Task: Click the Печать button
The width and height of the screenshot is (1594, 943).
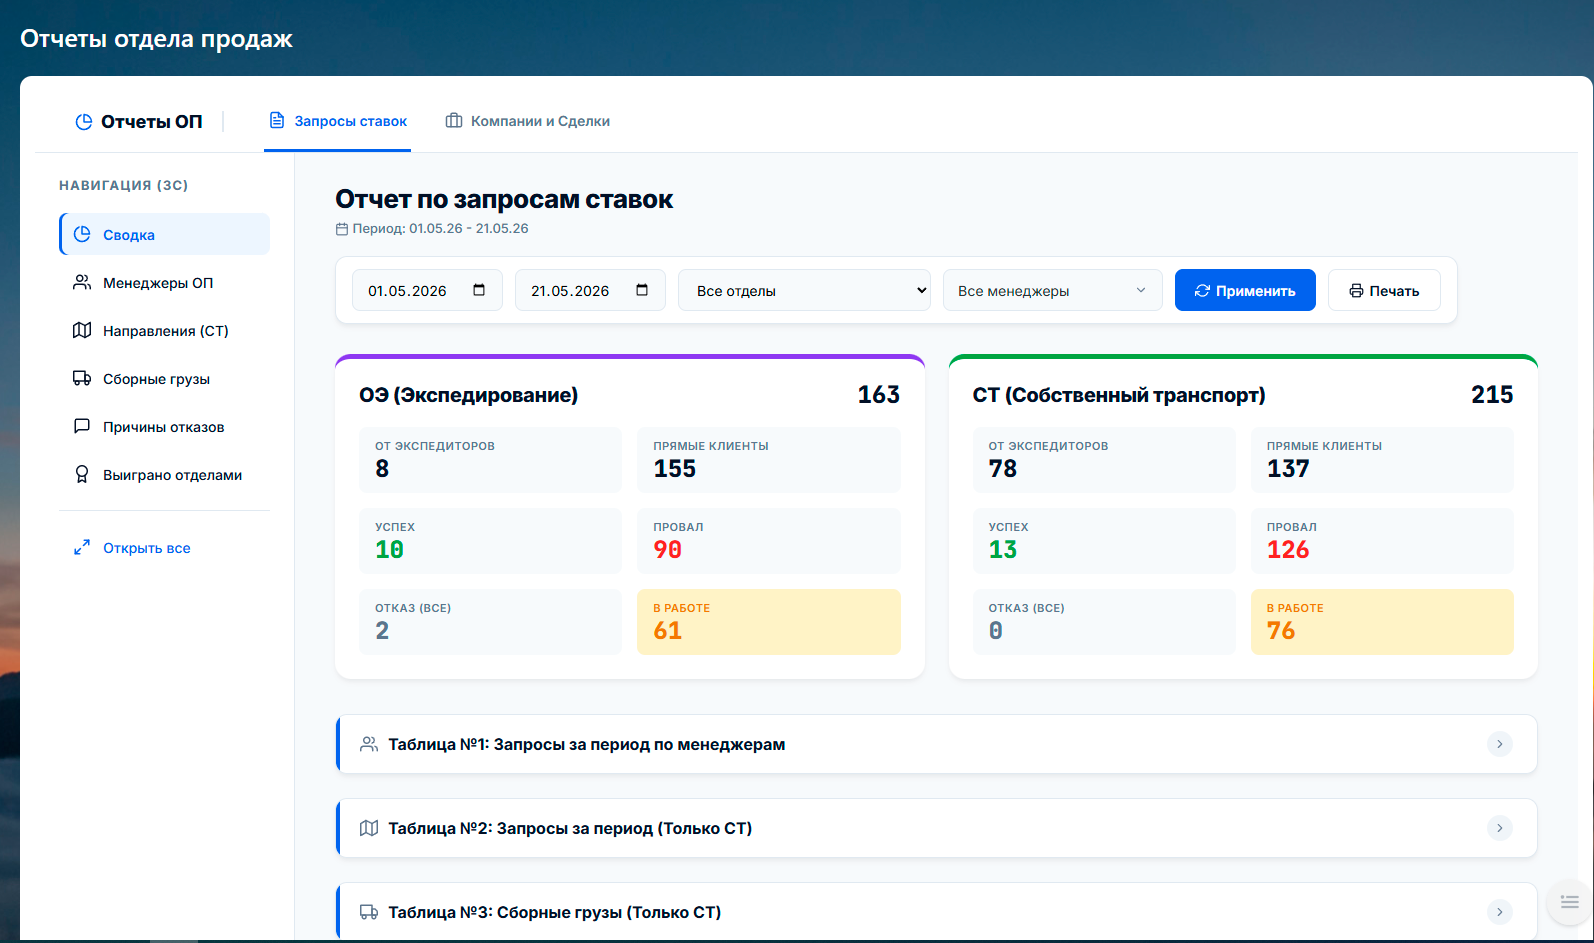Action: point(1384,290)
